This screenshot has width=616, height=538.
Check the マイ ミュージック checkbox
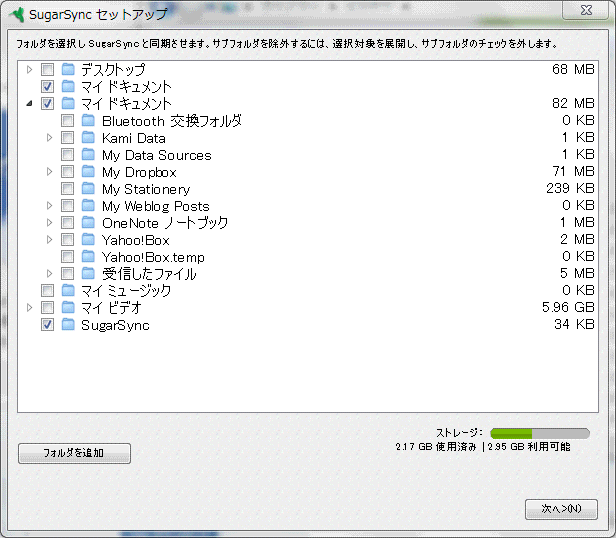(x=48, y=290)
